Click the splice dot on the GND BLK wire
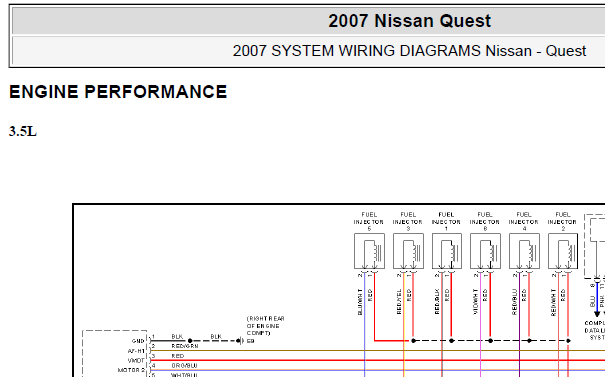605x377 pixels. (x=190, y=341)
